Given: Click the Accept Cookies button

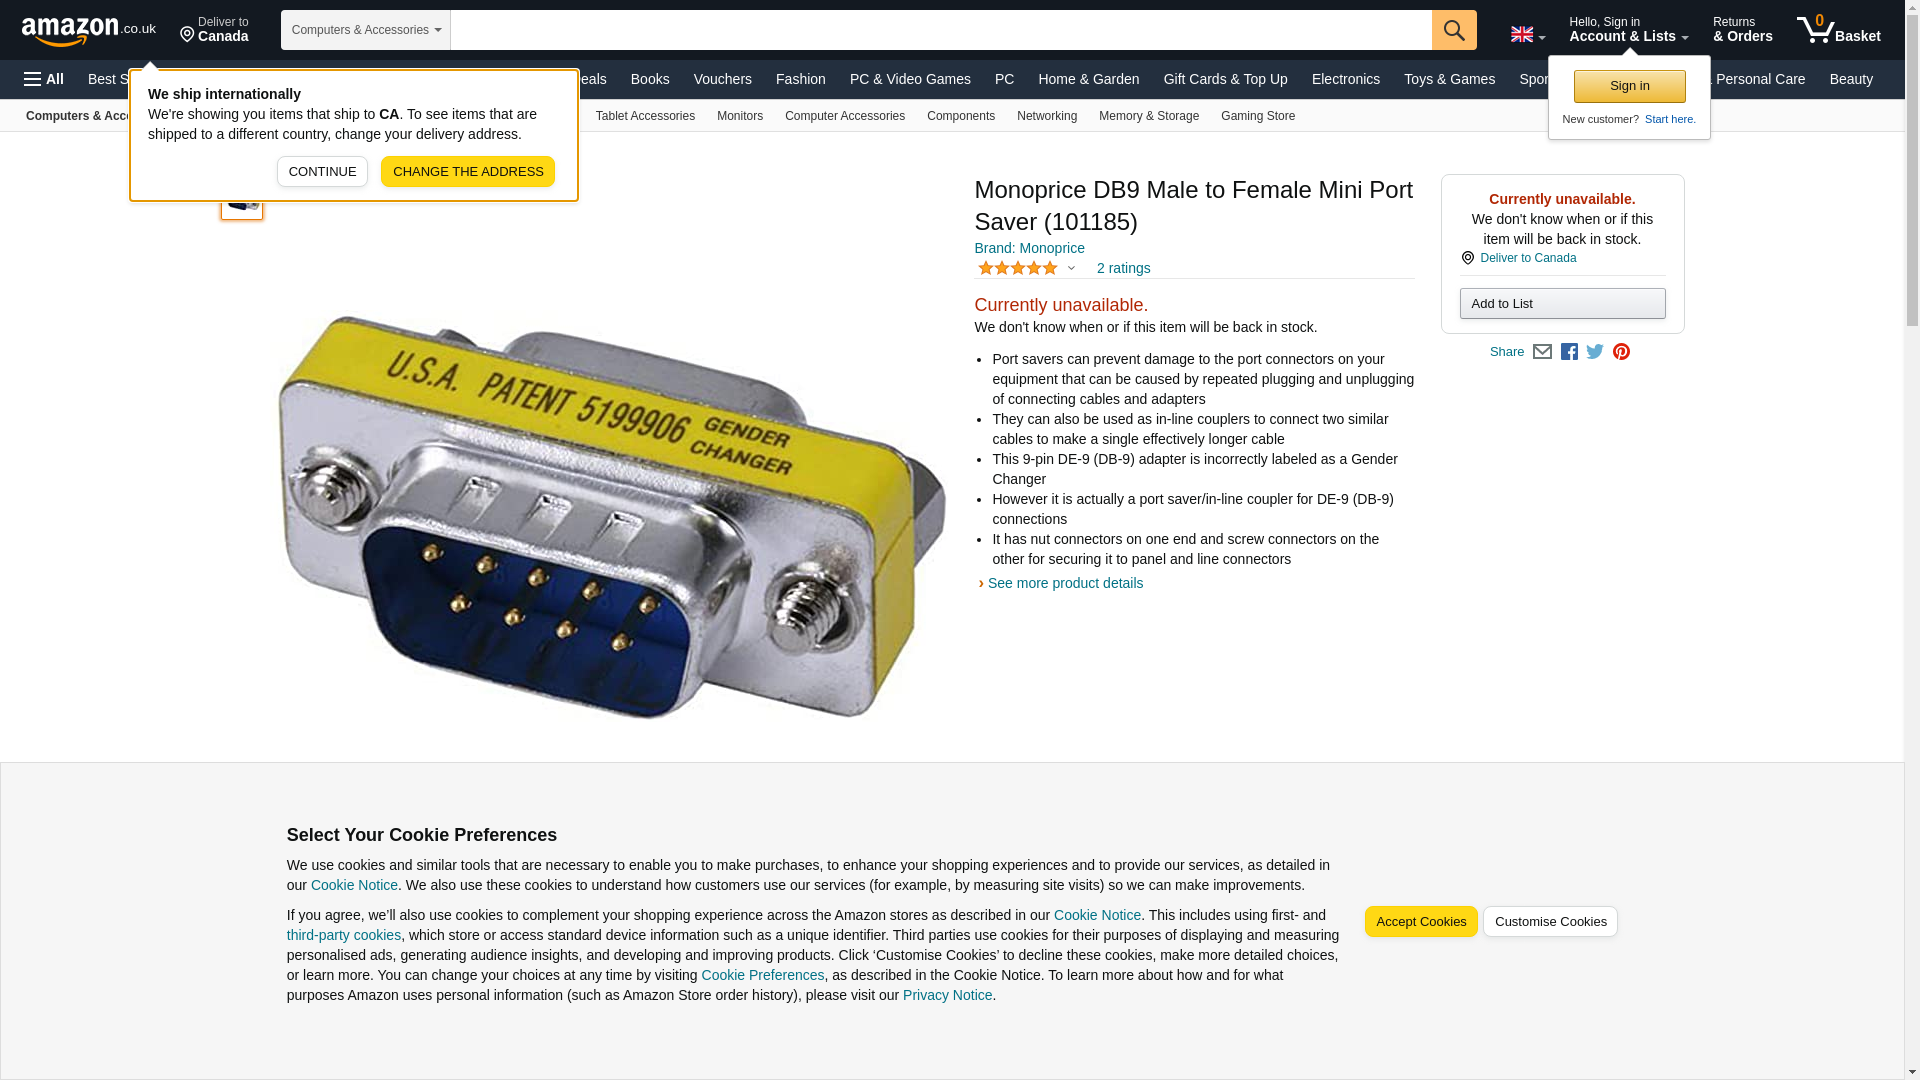Looking at the screenshot, I should (1421, 922).
